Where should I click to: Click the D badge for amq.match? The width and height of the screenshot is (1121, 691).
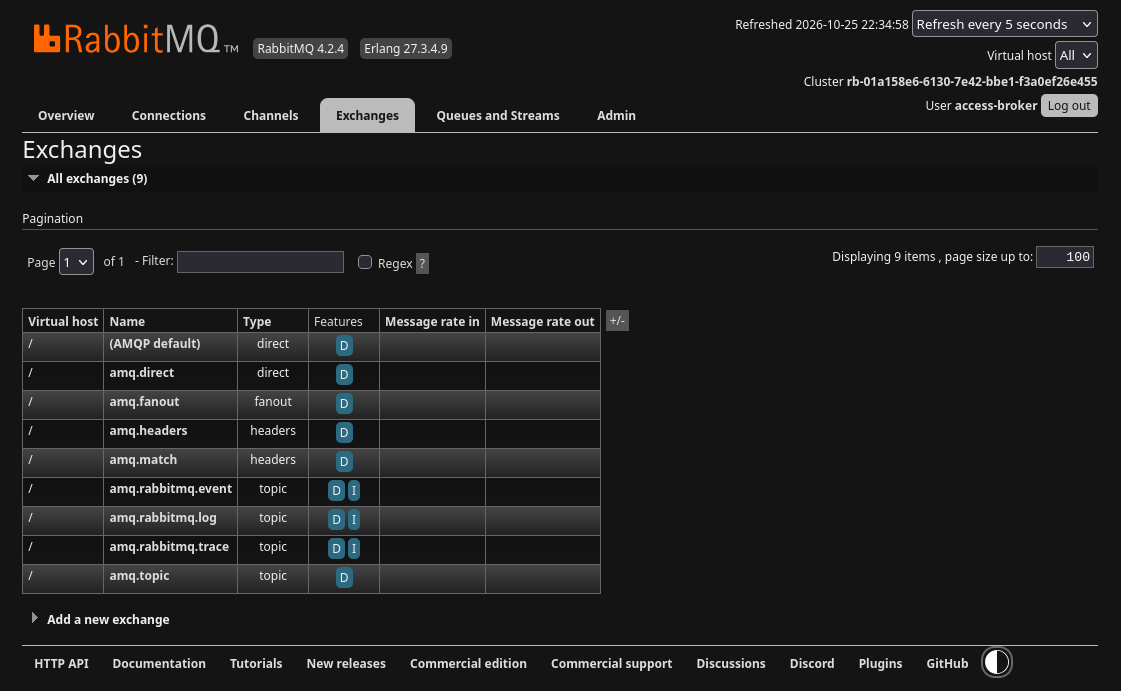click(344, 462)
